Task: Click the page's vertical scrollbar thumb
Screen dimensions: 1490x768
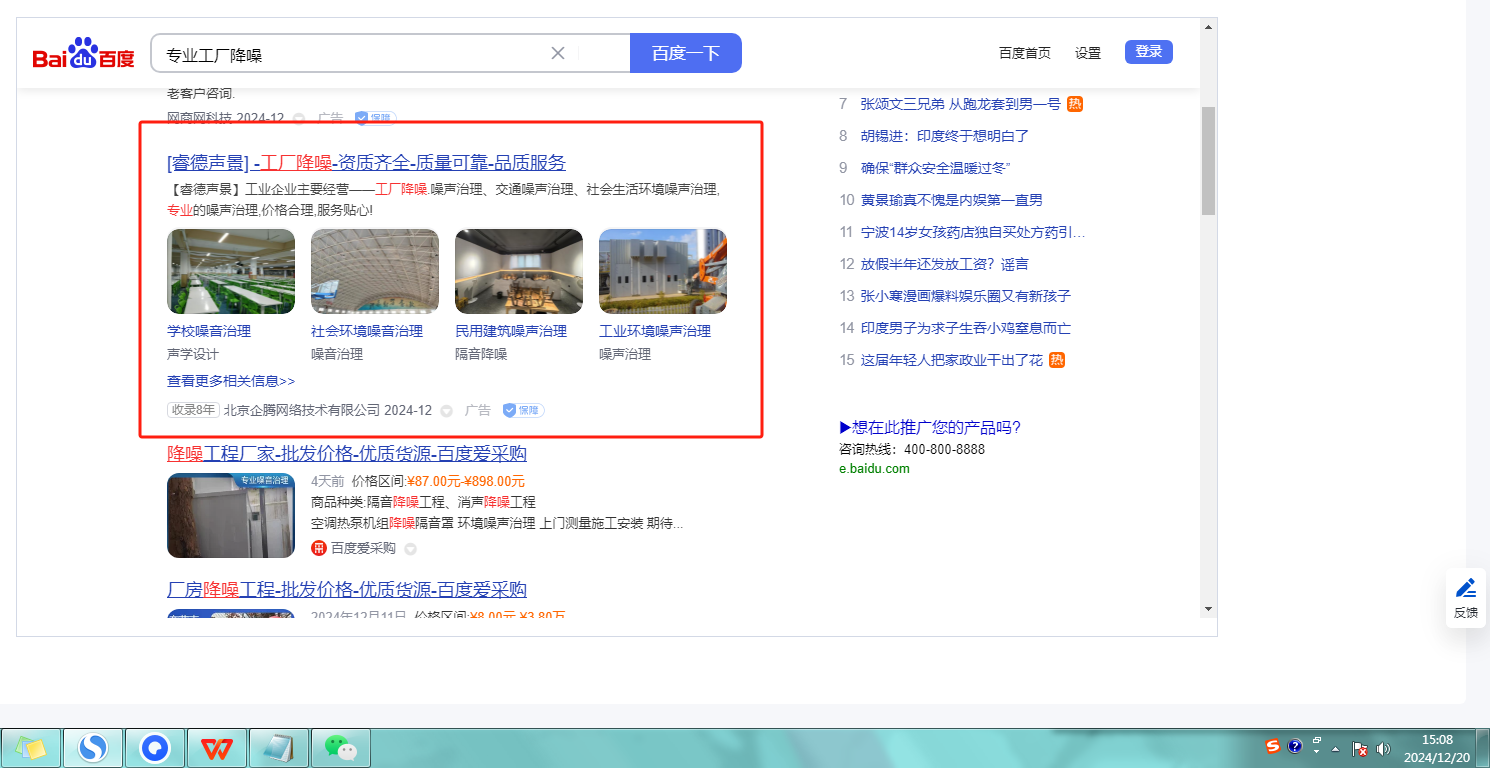Action: (1208, 160)
